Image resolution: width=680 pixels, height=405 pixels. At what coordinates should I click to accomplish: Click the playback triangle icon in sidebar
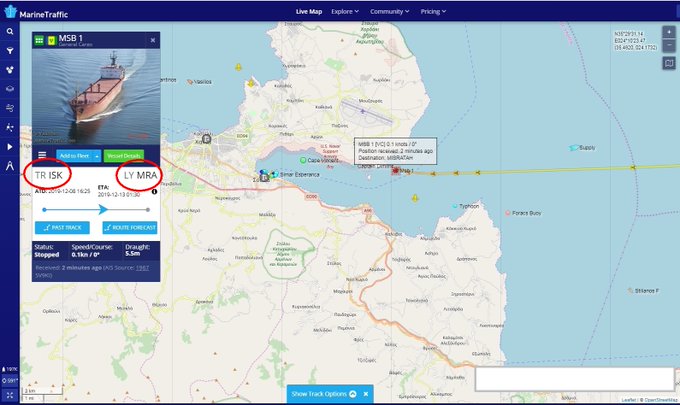point(10,147)
